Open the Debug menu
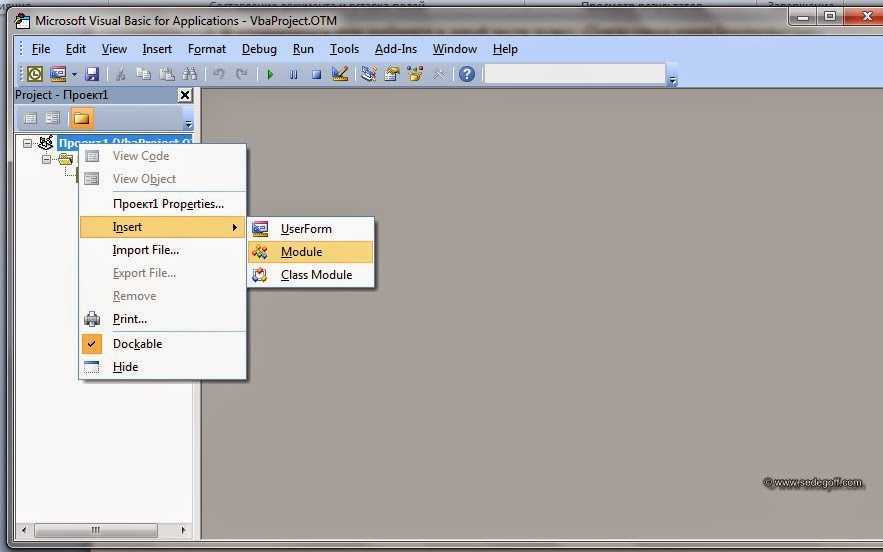This screenshot has width=883, height=552. 259,50
